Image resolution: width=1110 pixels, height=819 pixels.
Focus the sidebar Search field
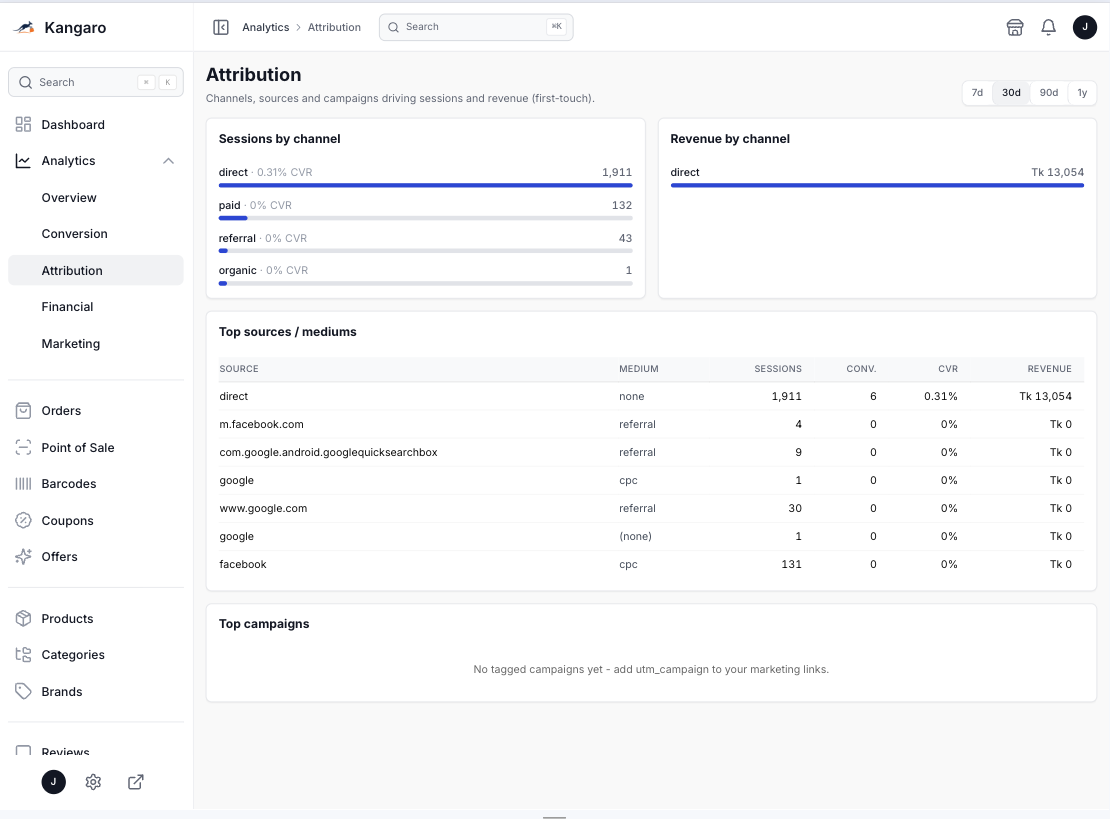[x=96, y=82]
